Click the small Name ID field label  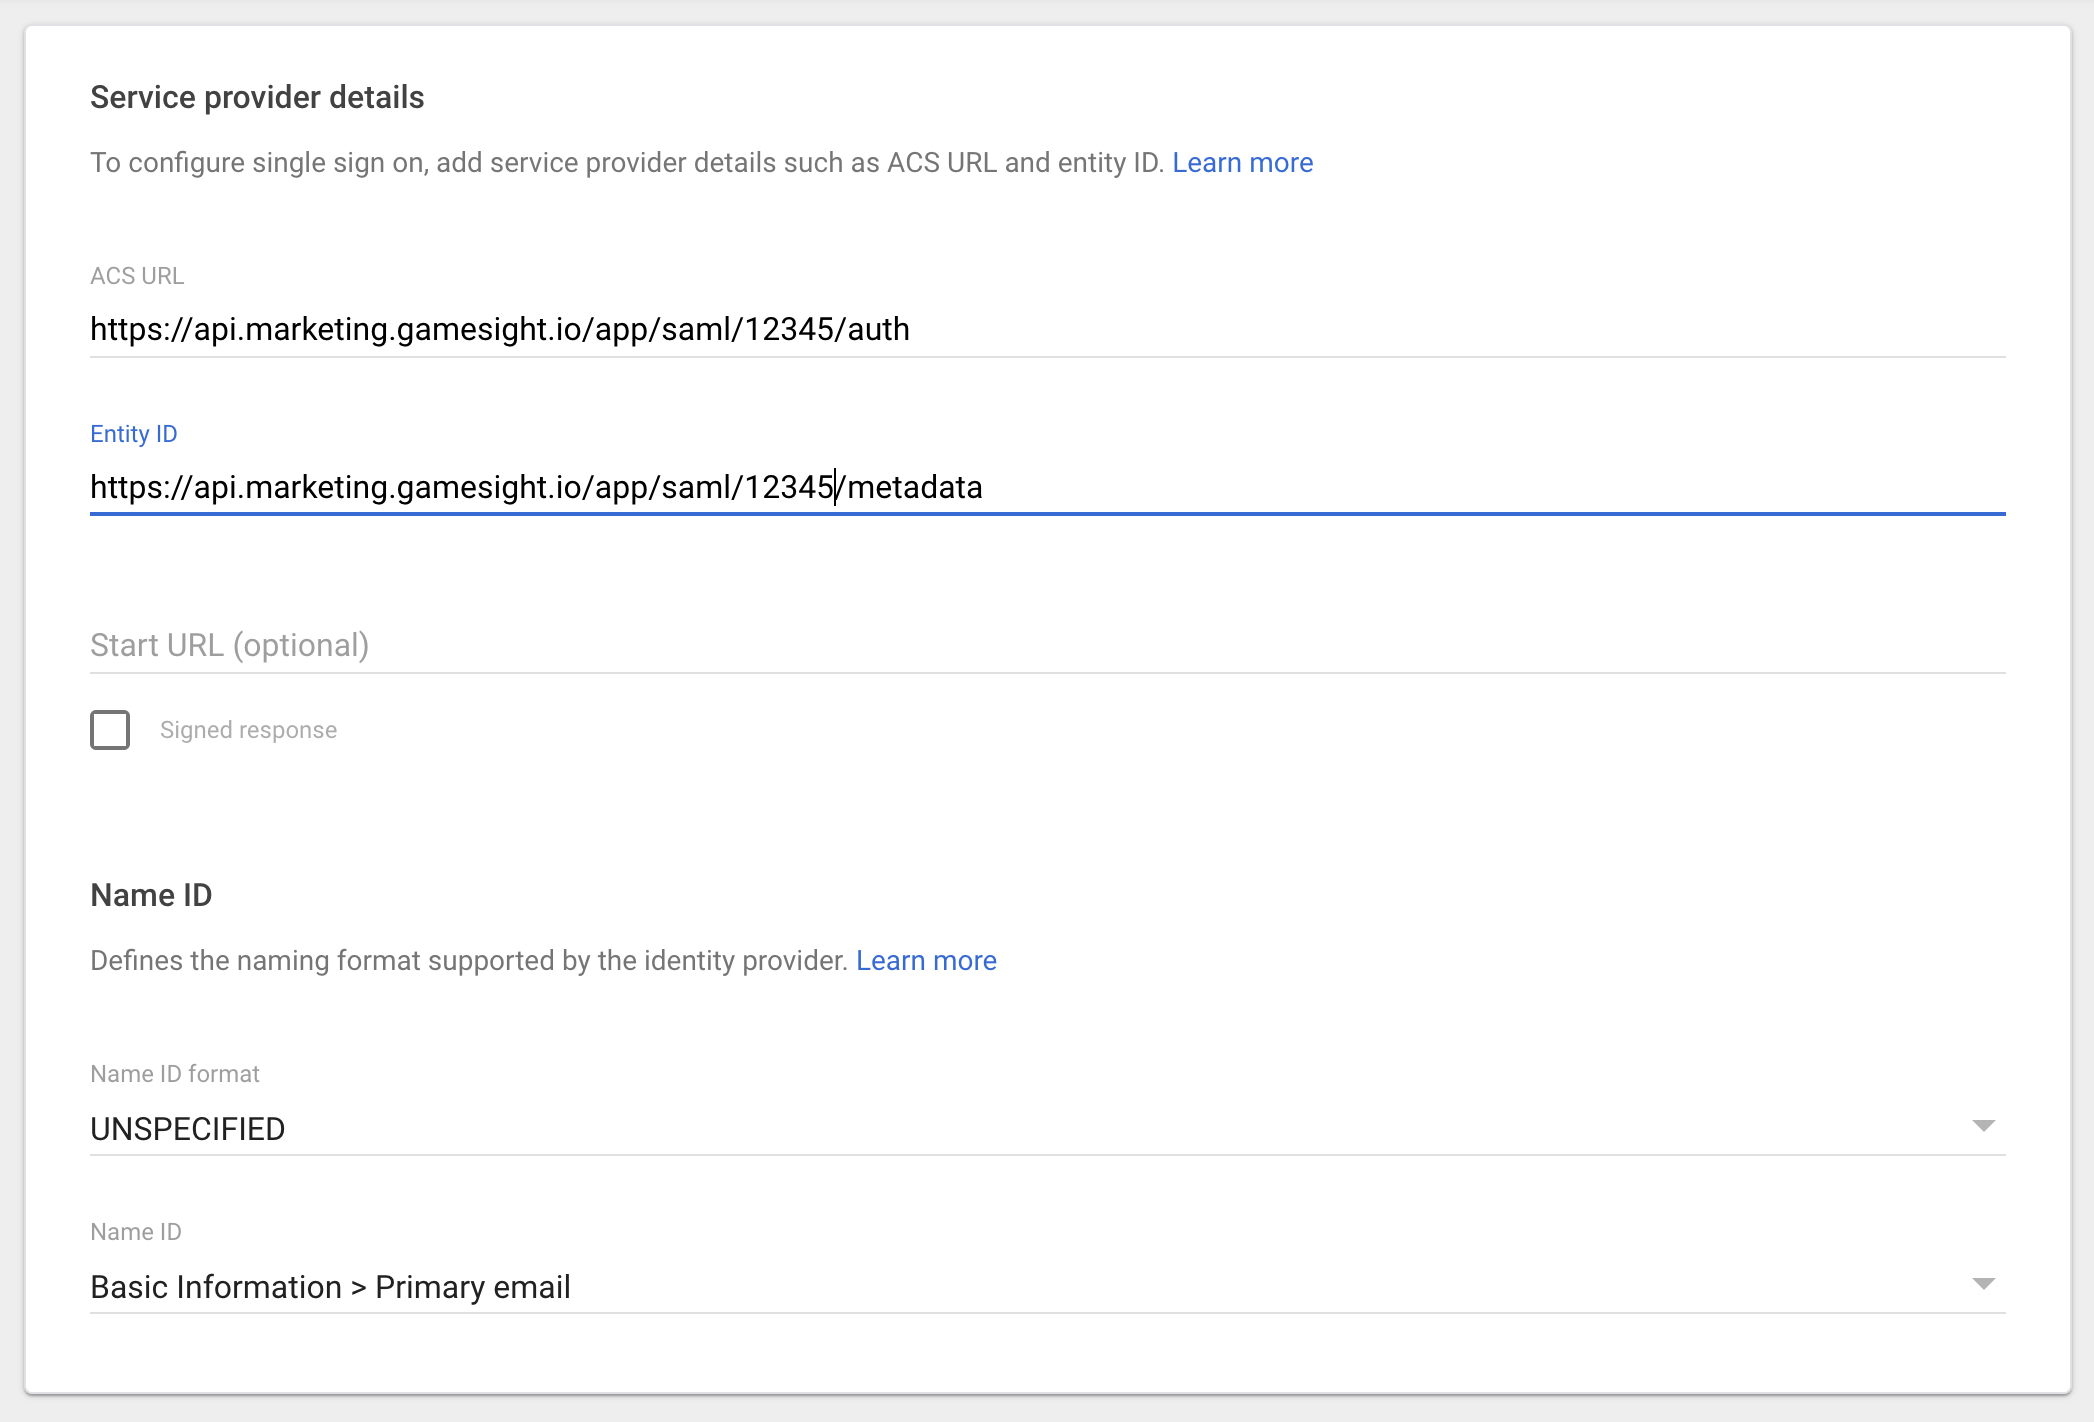136,1232
